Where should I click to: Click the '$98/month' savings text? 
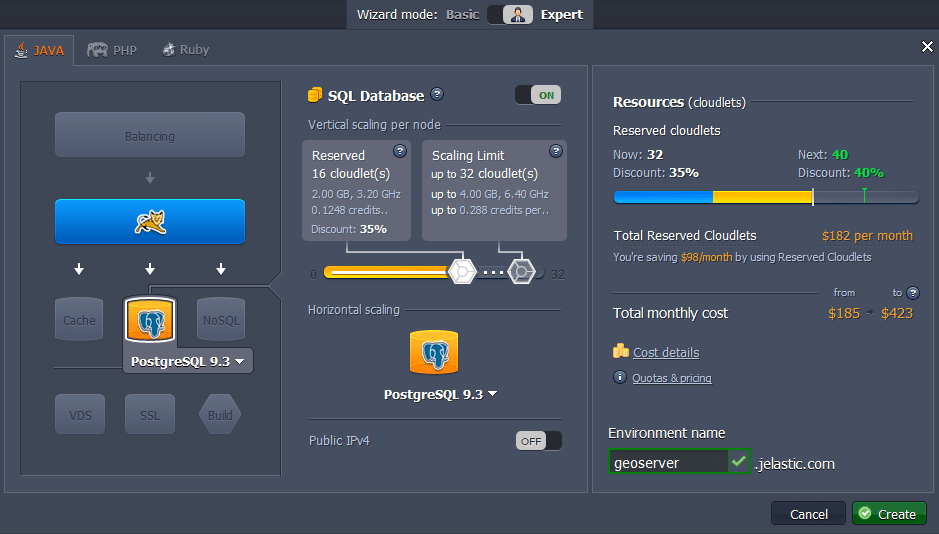706,257
